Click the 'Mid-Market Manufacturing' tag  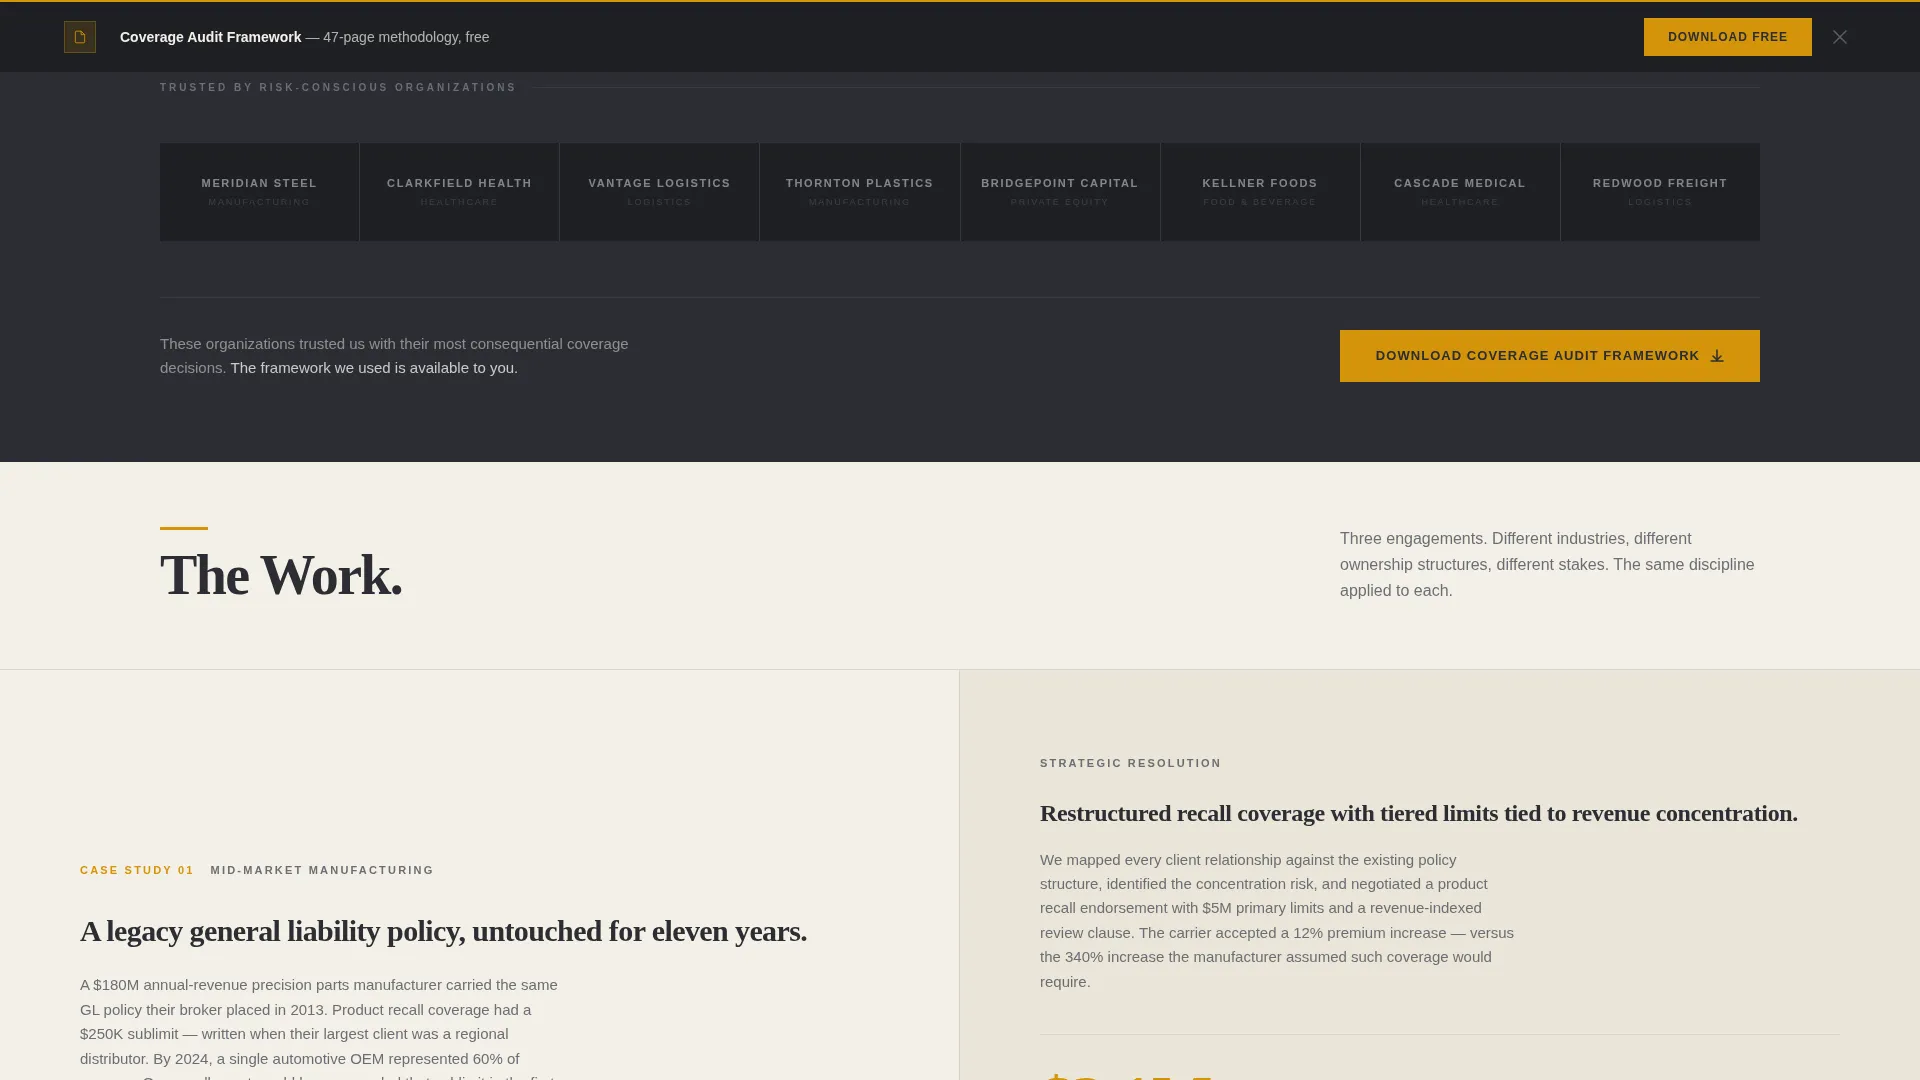[322, 870]
